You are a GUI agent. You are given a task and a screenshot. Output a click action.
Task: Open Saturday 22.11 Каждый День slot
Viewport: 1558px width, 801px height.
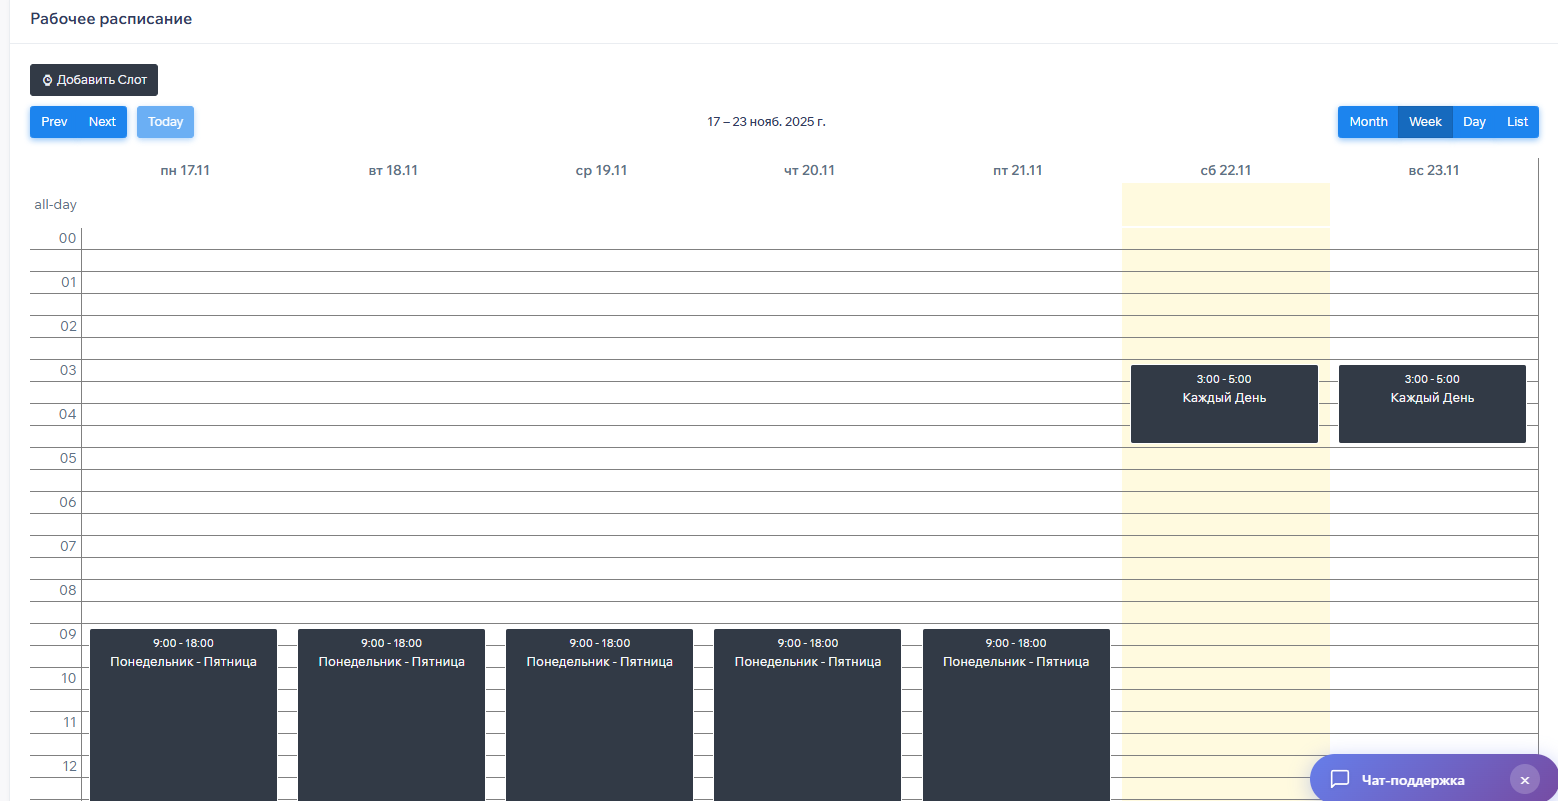(1224, 404)
